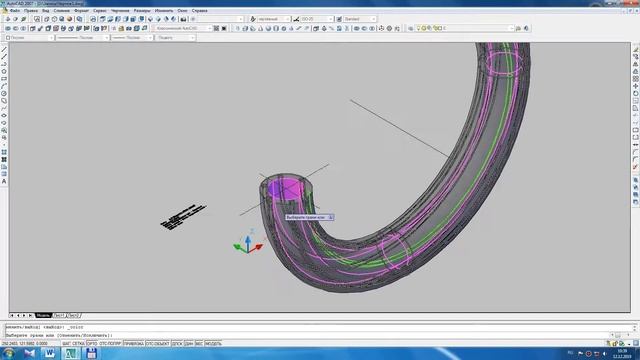The height and width of the screenshot is (360, 640).
Task: Toggle ОТС-ПОЛЯР polar tracking
Action: coord(110,344)
